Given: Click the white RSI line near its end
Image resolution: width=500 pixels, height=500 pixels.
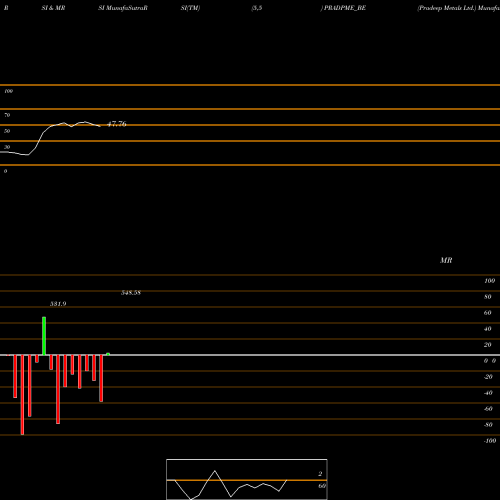Looking at the screenshot, I should 97,125.
